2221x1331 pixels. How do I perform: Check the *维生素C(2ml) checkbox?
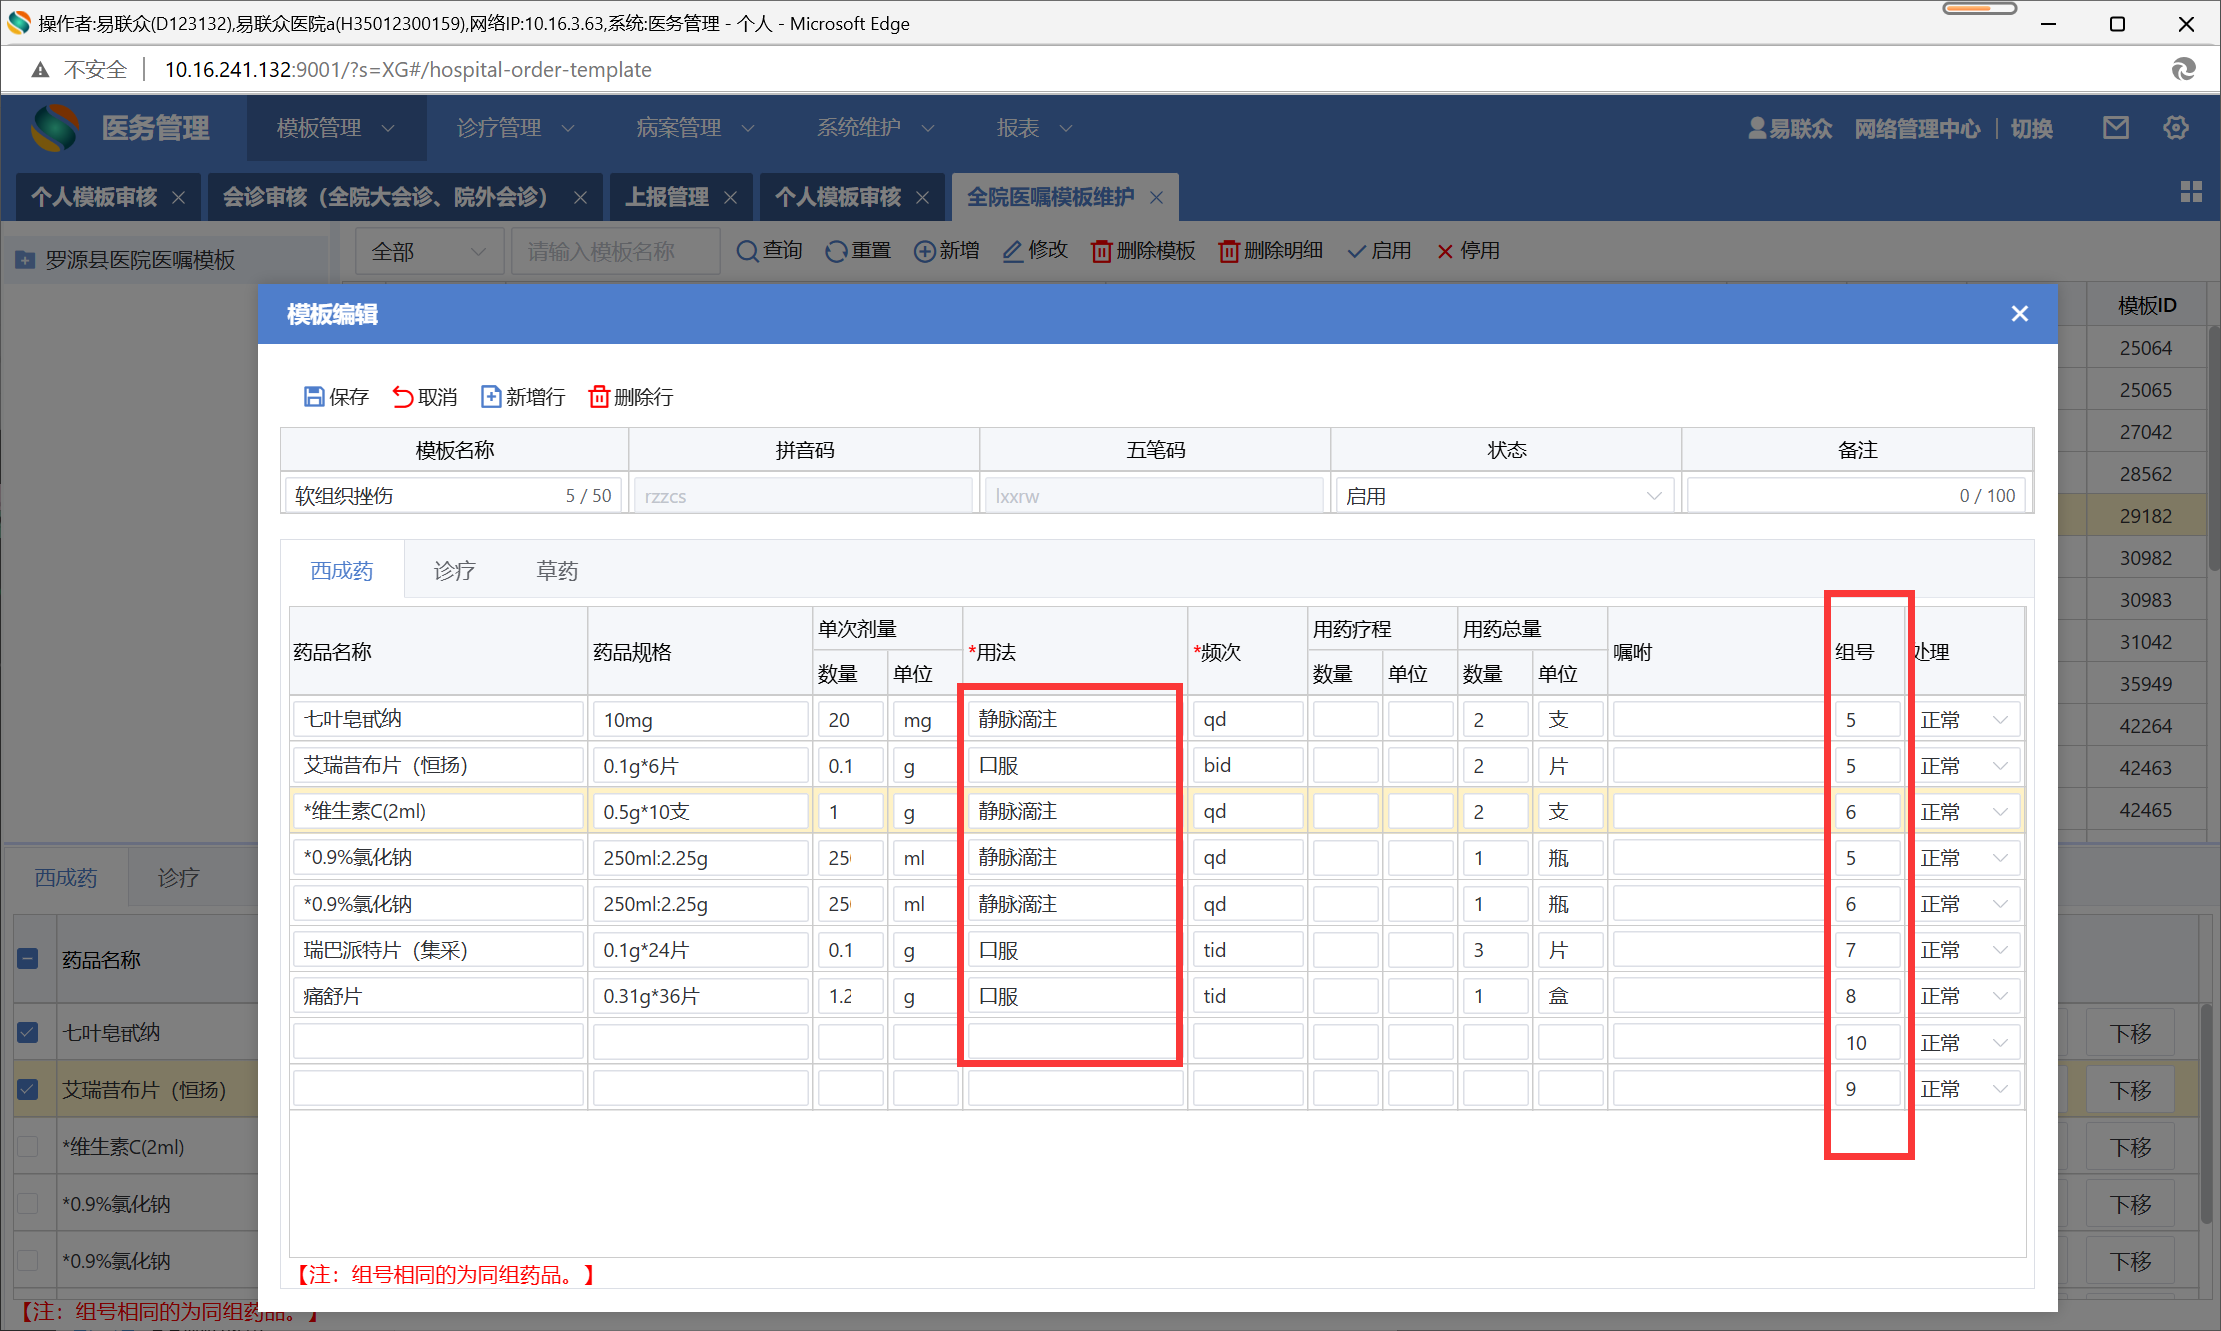pyautogui.click(x=28, y=1146)
